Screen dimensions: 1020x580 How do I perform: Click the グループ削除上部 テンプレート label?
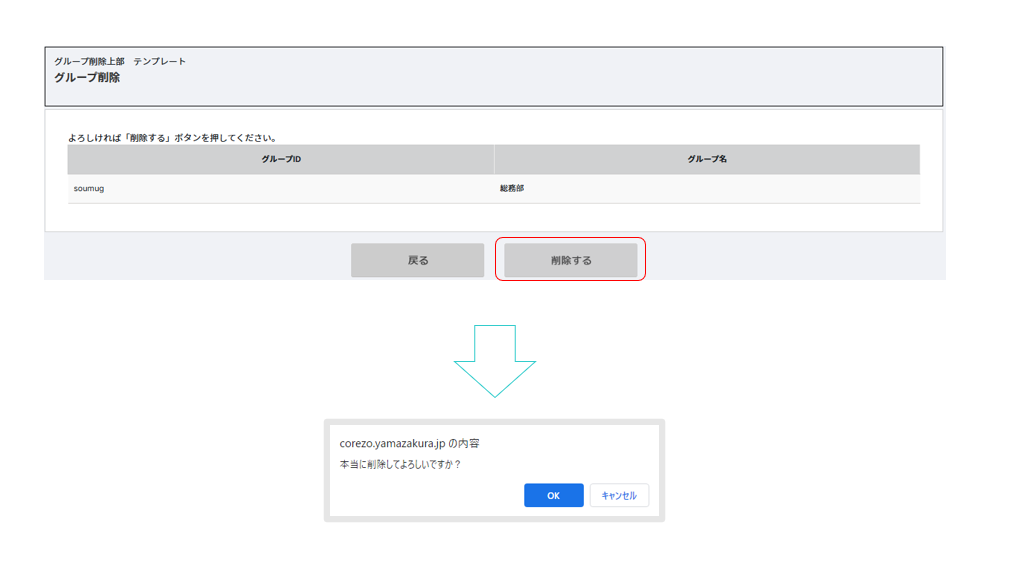(x=120, y=61)
